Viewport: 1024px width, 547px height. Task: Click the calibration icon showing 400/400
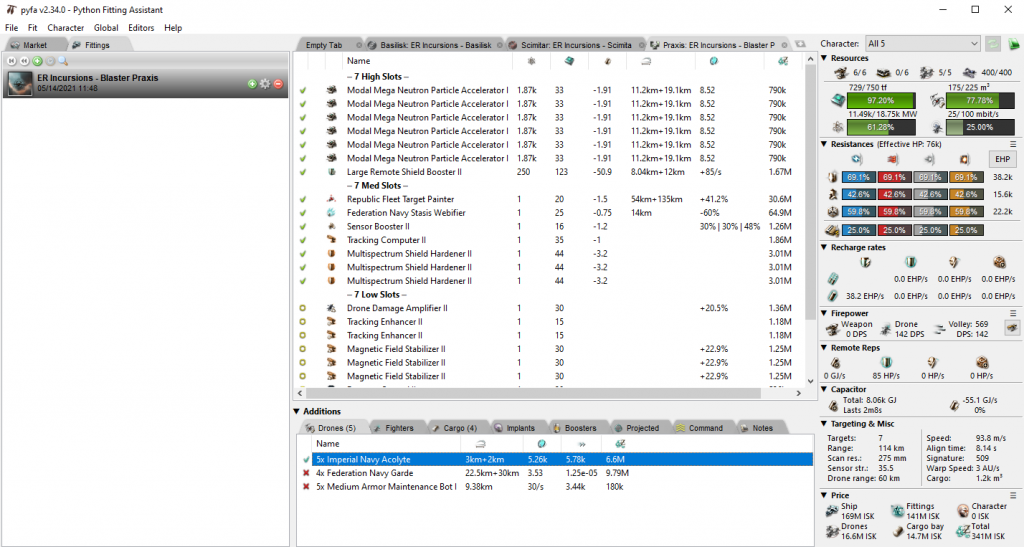[970, 72]
